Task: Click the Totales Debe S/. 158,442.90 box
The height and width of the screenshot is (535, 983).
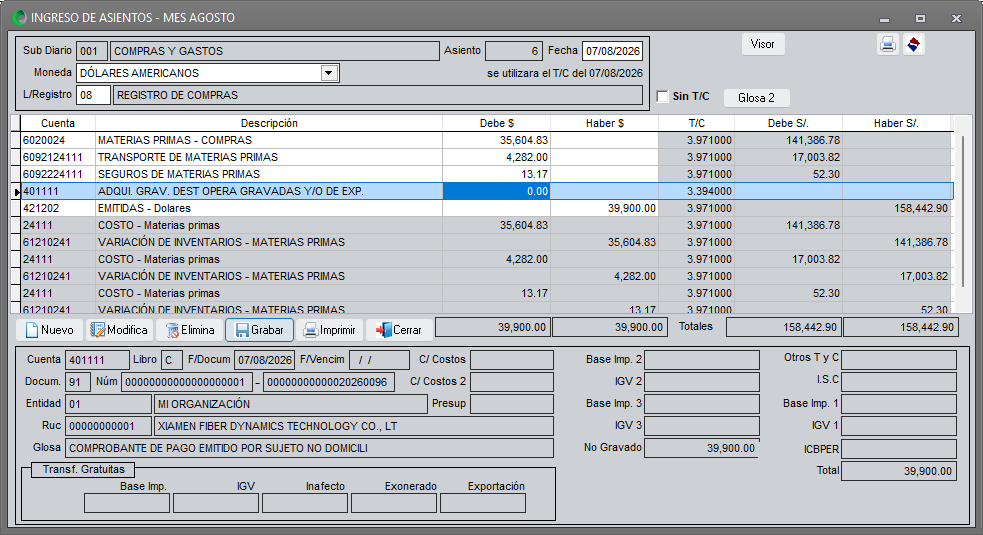Action: pyautogui.click(x=784, y=327)
